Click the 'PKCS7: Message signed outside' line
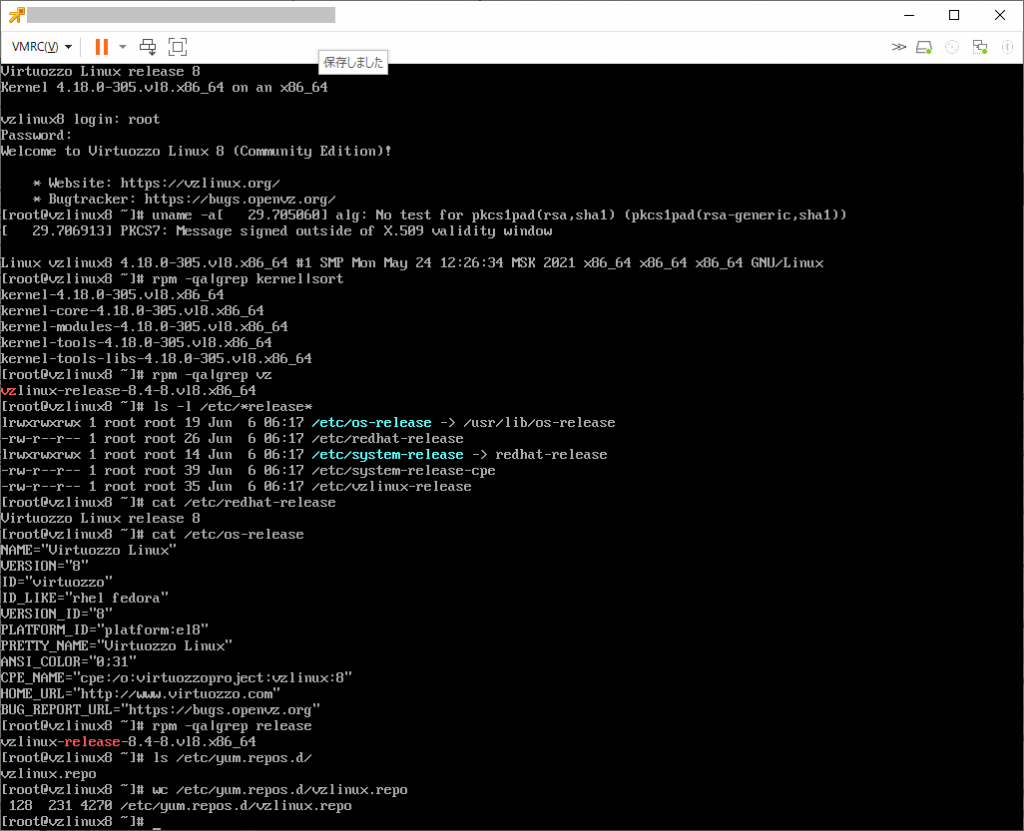The height and width of the screenshot is (831, 1024). 276,231
